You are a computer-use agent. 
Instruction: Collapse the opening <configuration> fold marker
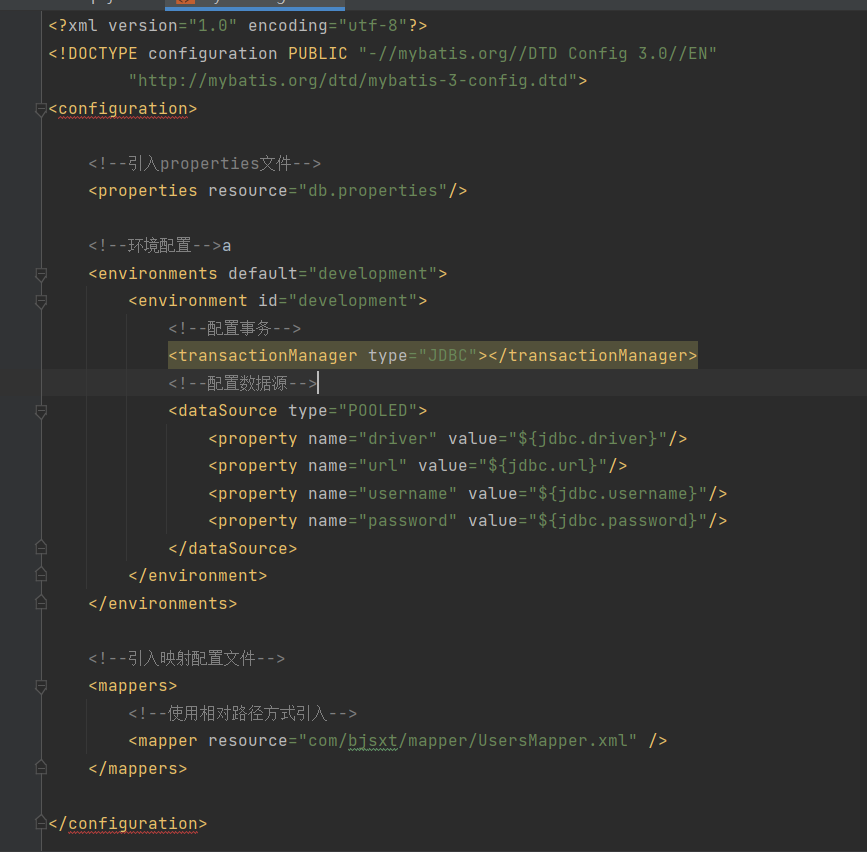(x=40, y=109)
